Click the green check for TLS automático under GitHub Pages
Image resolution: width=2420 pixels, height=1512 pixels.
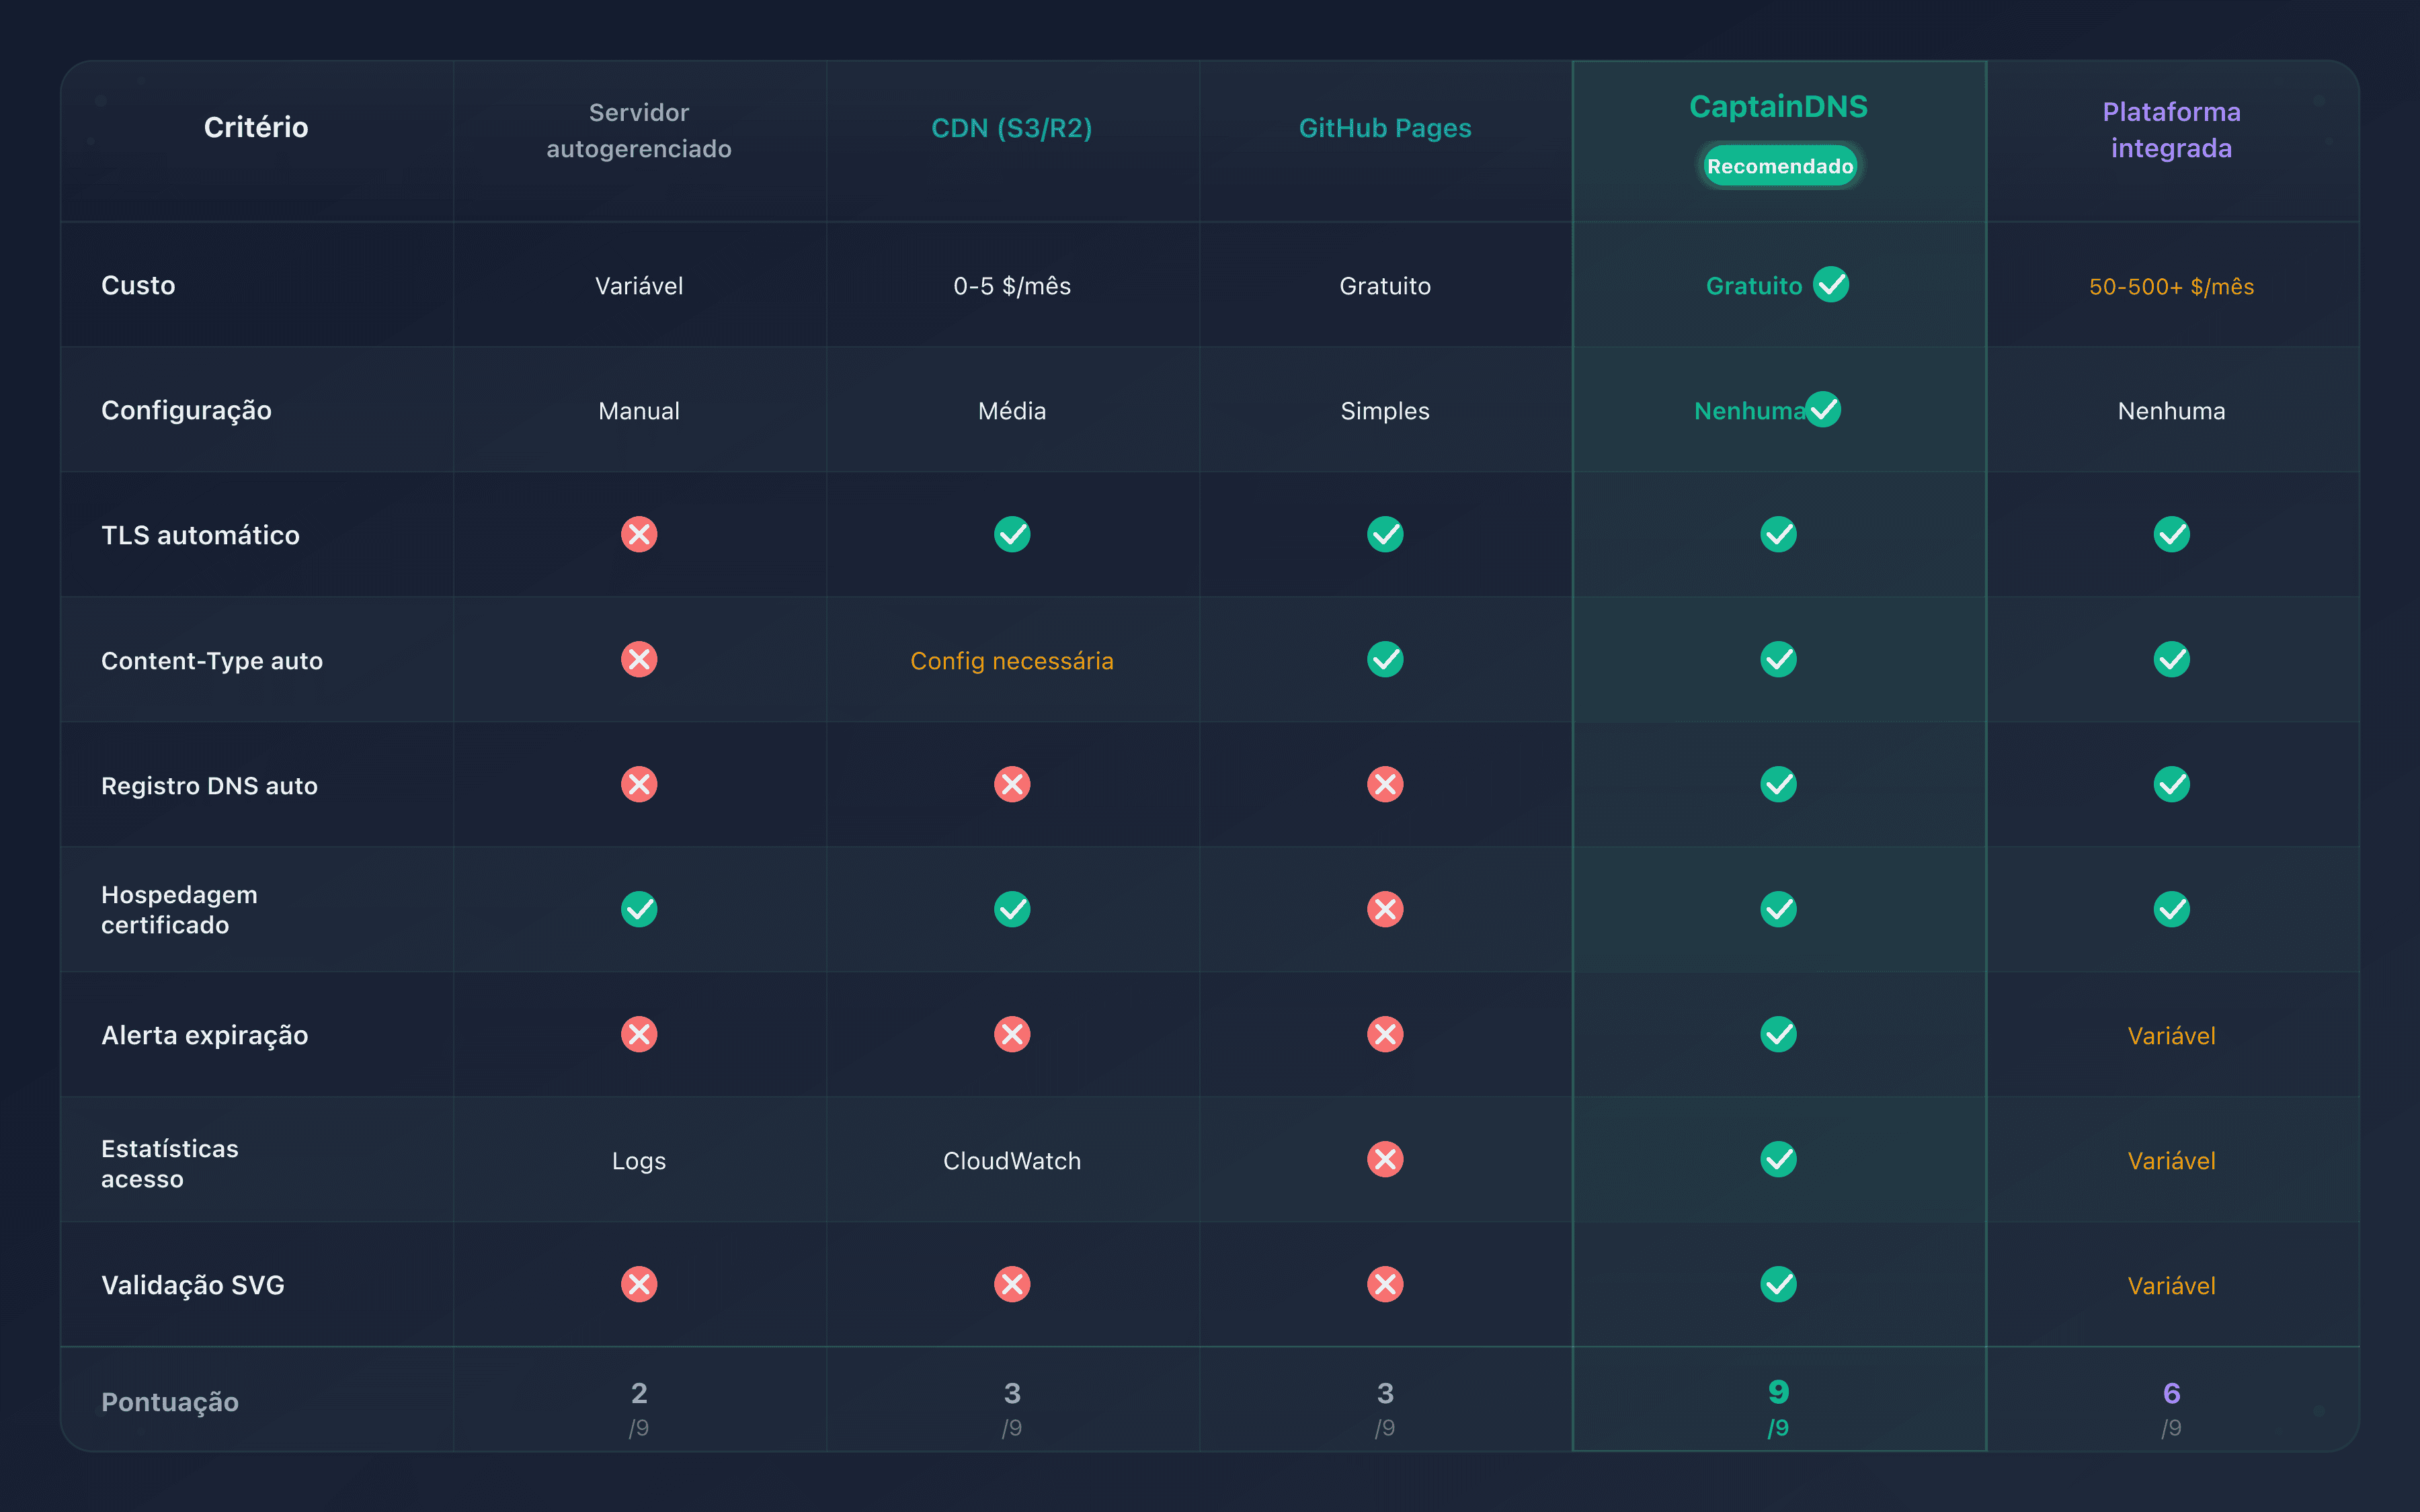(x=1385, y=534)
